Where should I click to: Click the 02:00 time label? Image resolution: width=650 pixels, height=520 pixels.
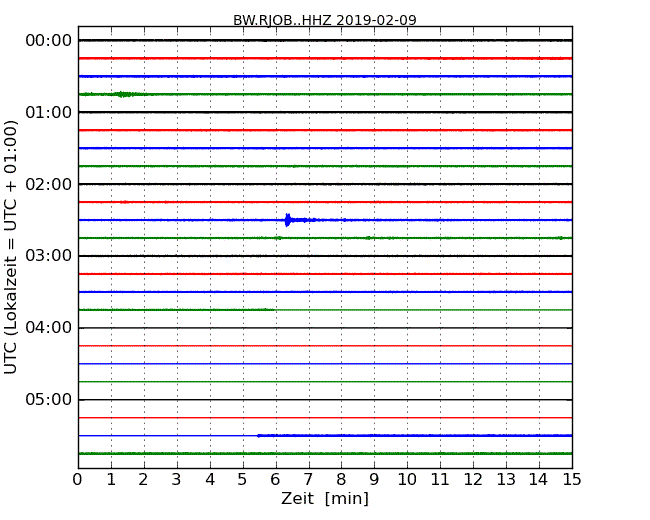click(49, 184)
